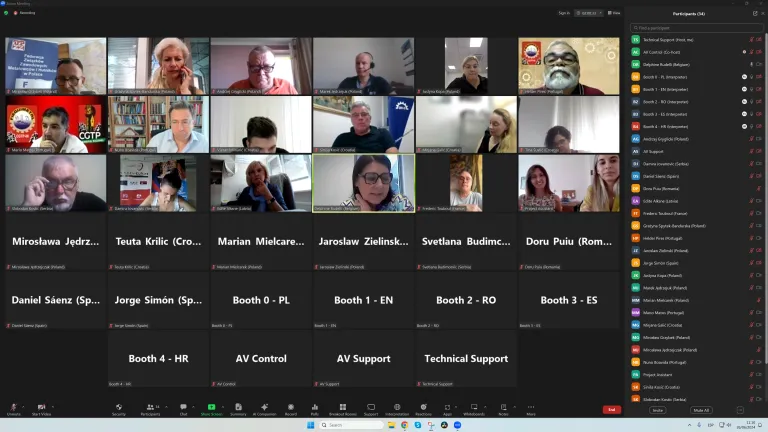Viewport: 768px width, 432px height.
Task: Click the Invite button in Participants panel
Action: pyautogui.click(x=658, y=410)
